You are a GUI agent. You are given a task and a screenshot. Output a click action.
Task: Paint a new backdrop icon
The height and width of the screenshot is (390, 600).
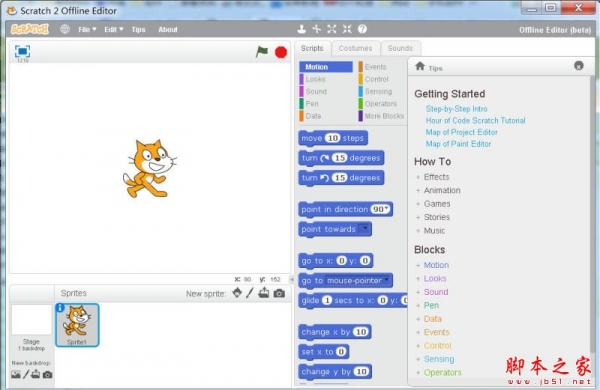point(26,374)
